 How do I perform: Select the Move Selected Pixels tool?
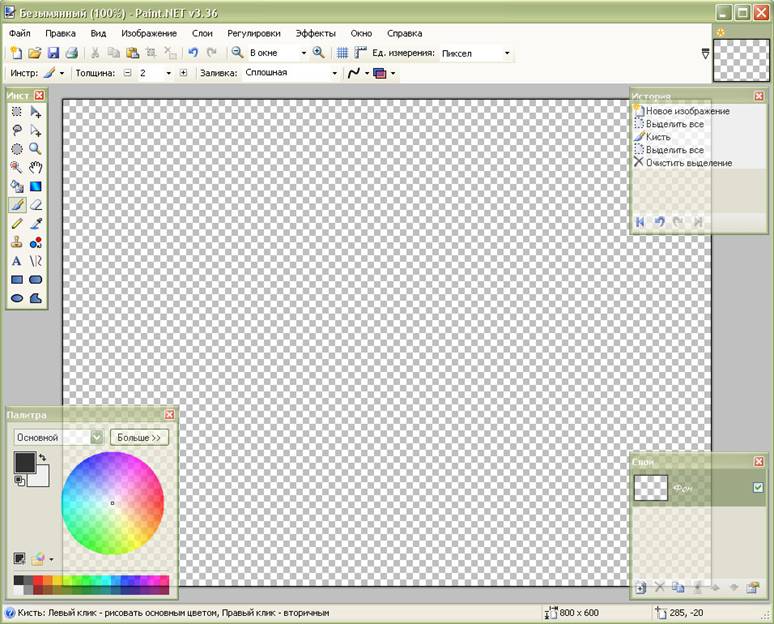click(x=36, y=112)
